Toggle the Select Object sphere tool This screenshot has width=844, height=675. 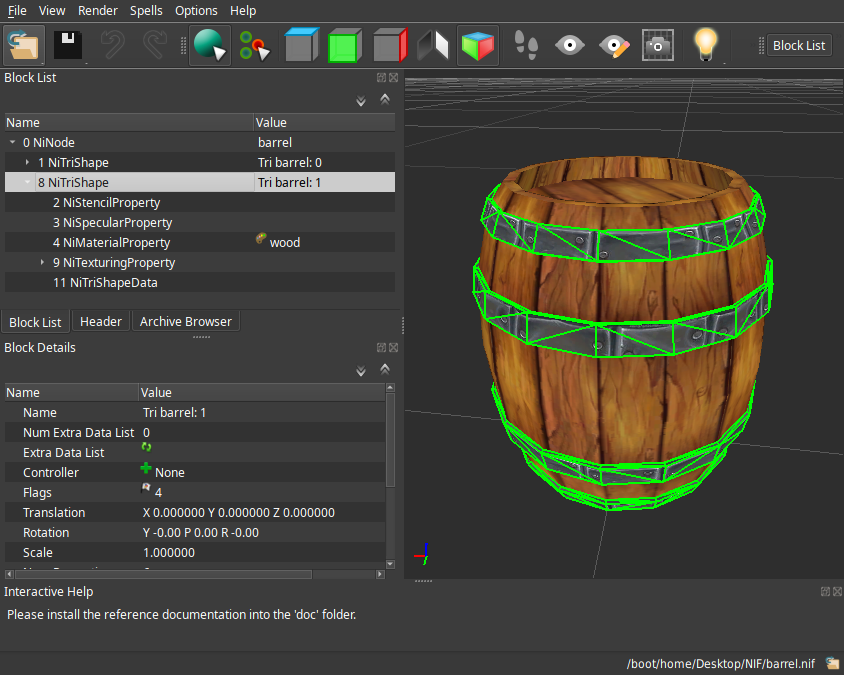click(x=210, y=45)
